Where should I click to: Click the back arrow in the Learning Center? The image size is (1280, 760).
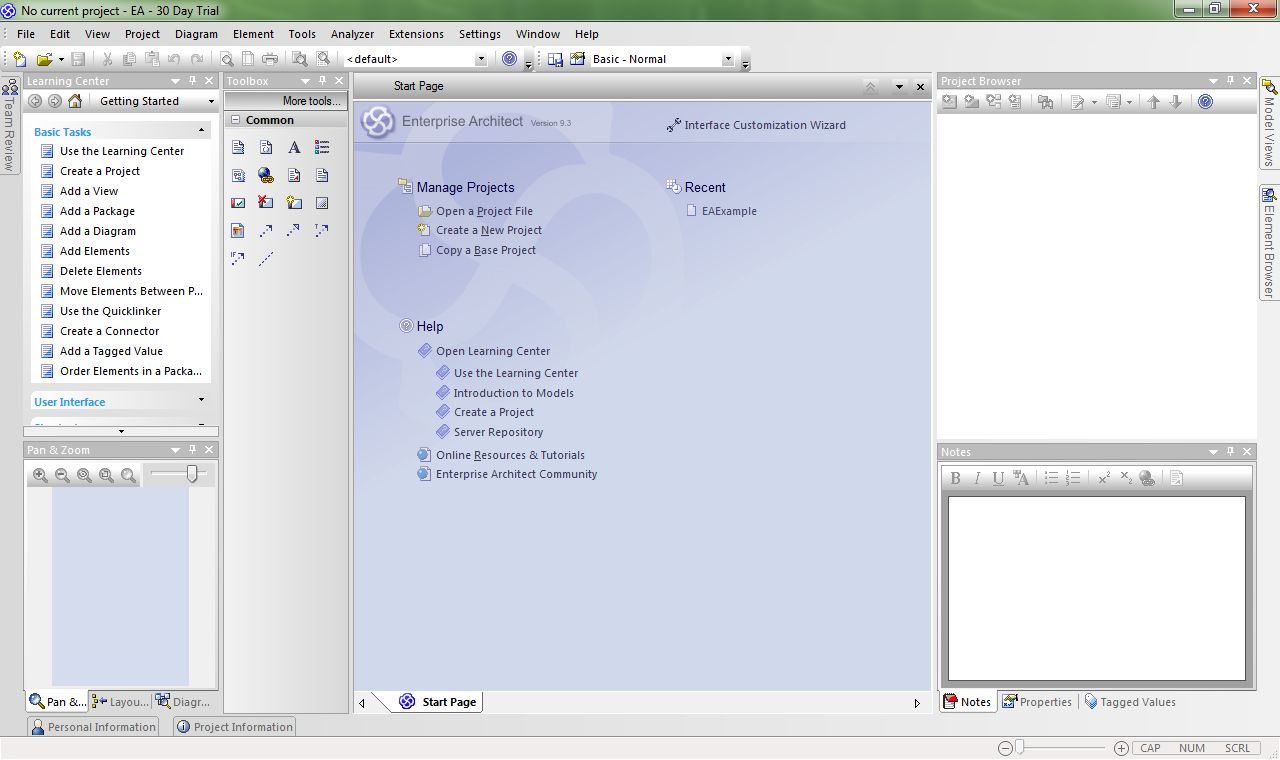(35, 101)
